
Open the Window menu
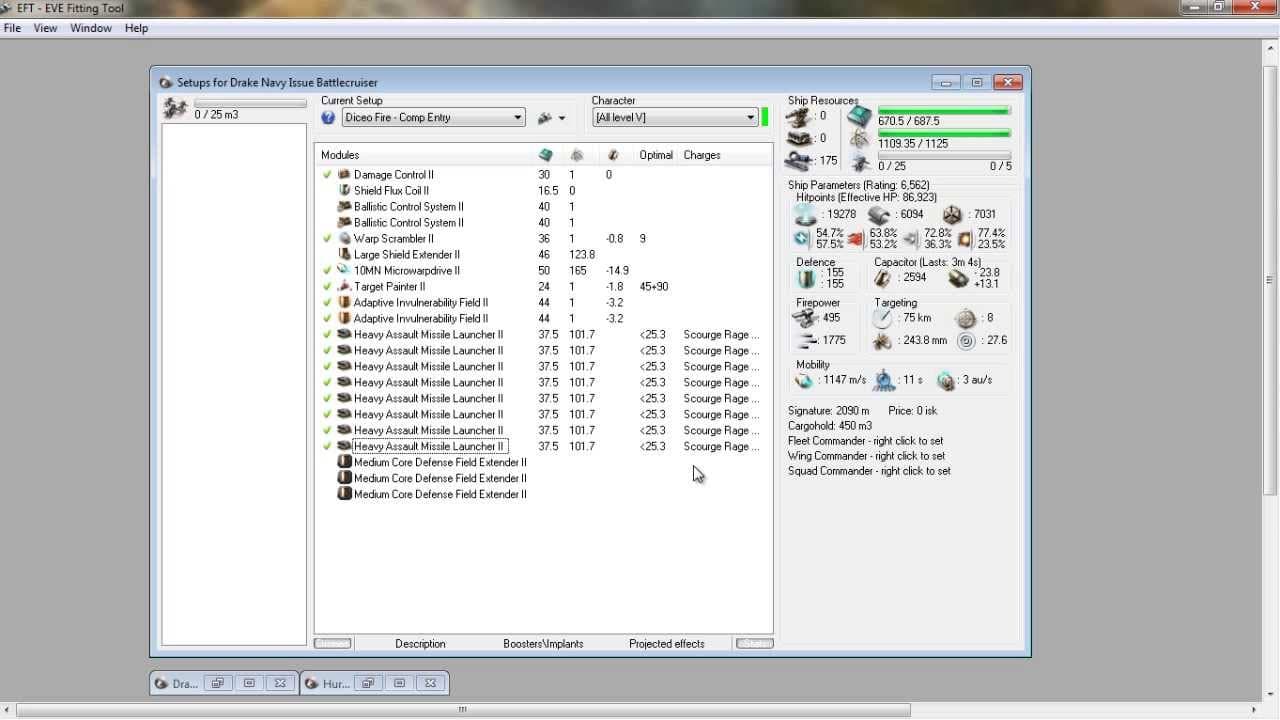(x=91, y=28)
